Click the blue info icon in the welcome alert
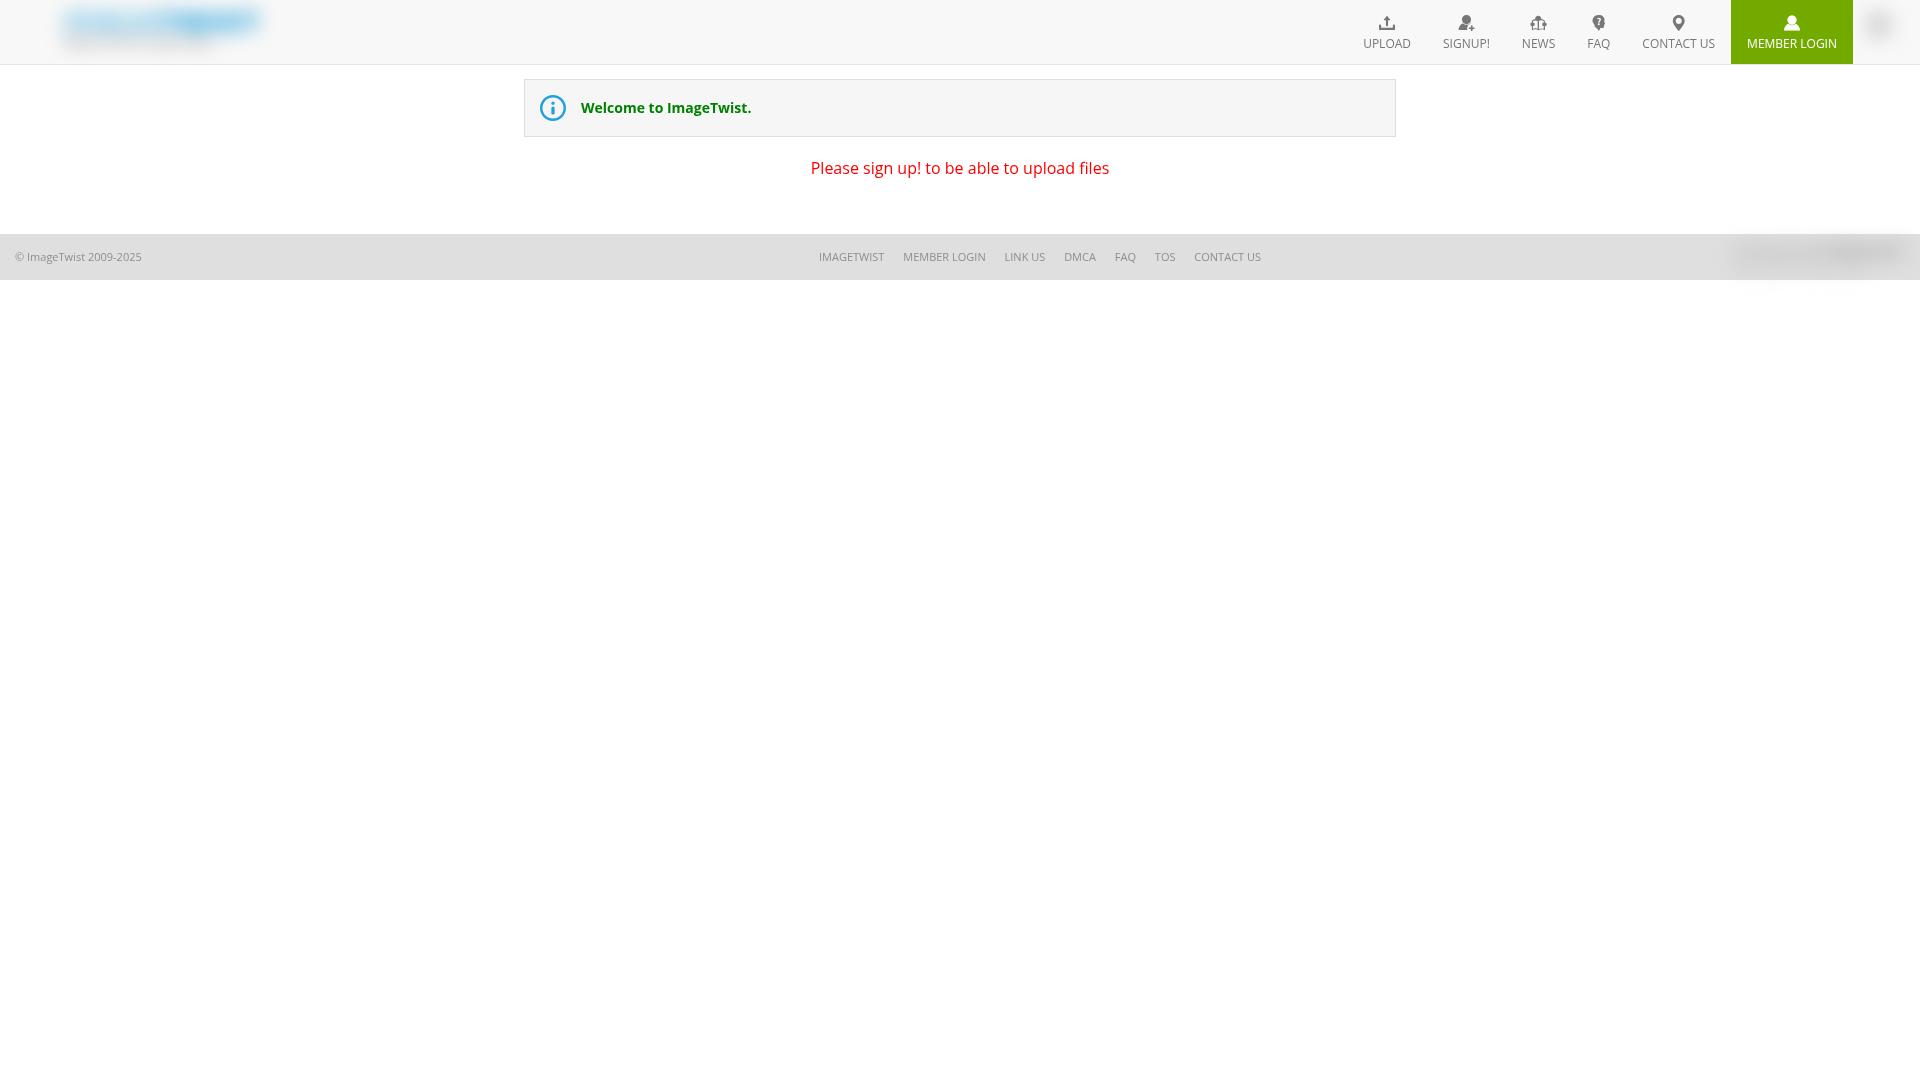 [552, 107]
